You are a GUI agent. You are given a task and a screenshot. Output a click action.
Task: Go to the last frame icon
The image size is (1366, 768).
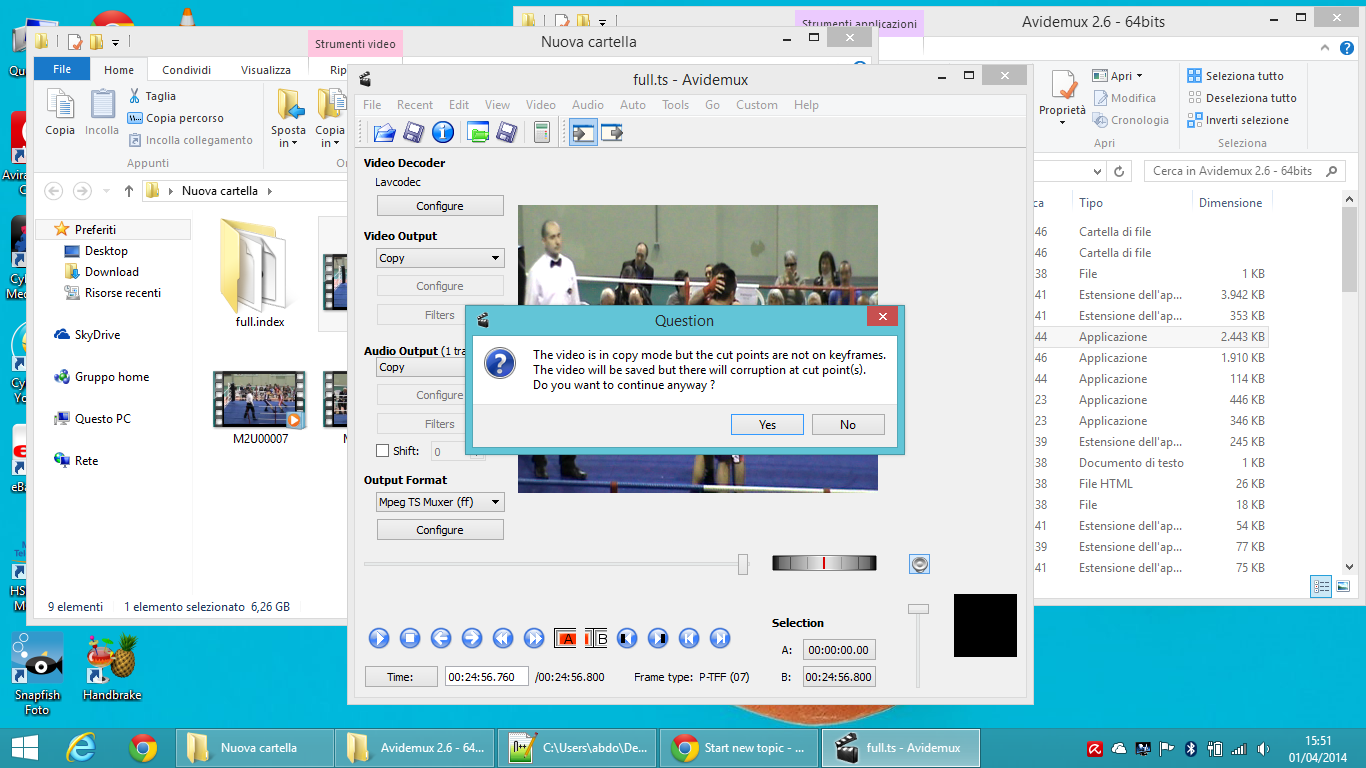coord(720,638)
